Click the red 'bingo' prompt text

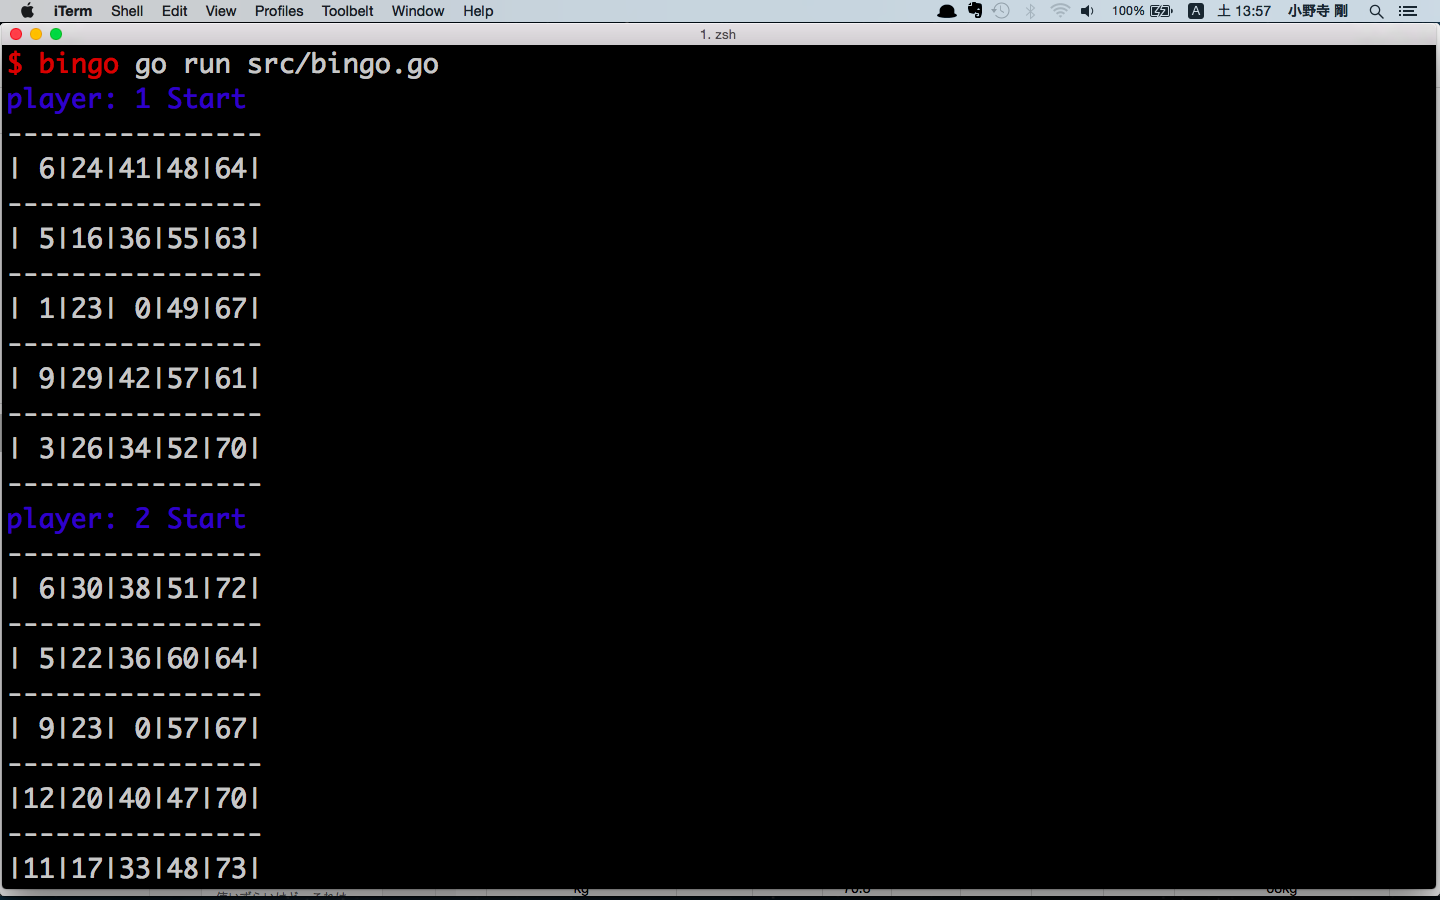pos(79,64)
